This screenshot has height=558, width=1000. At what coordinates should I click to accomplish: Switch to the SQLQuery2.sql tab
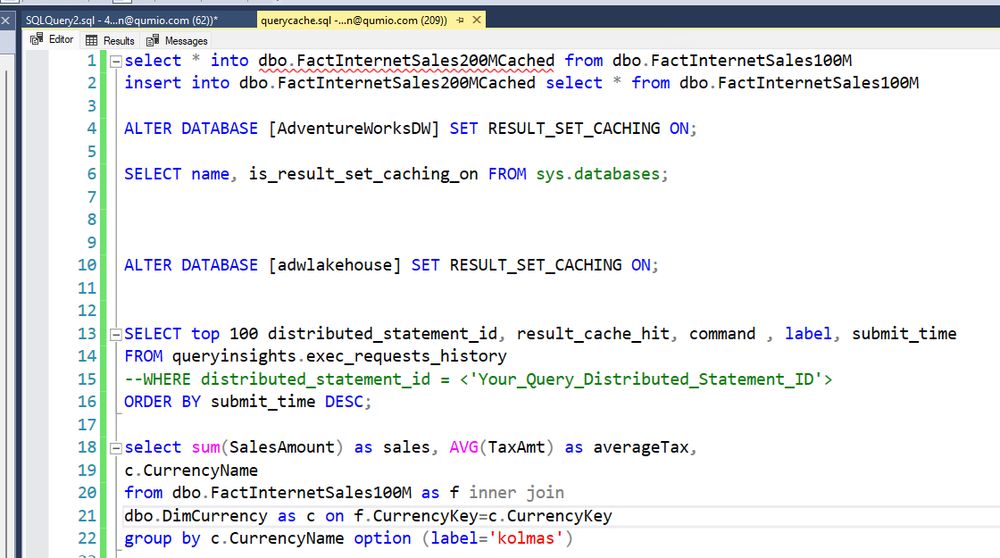(x=122, y=20)
